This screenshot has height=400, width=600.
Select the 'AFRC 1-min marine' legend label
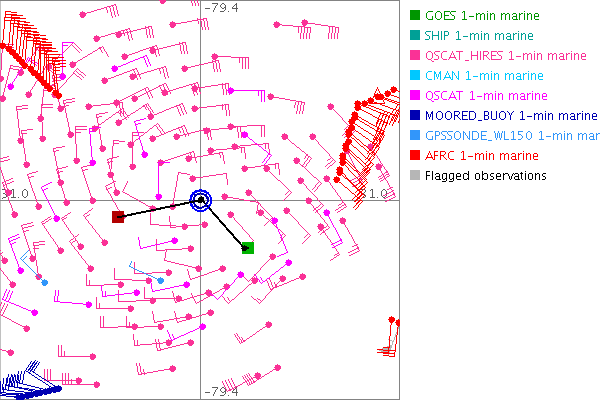pyautogui.click(x=481, y=155)
